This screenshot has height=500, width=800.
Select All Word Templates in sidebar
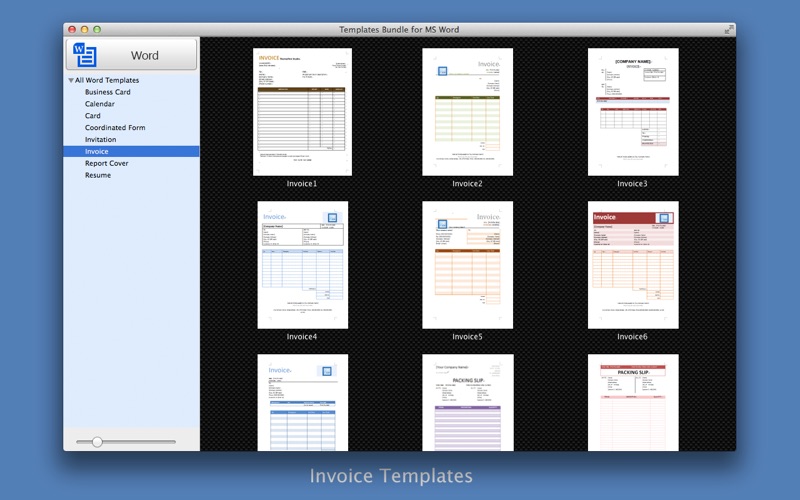[x=107, y=80]
